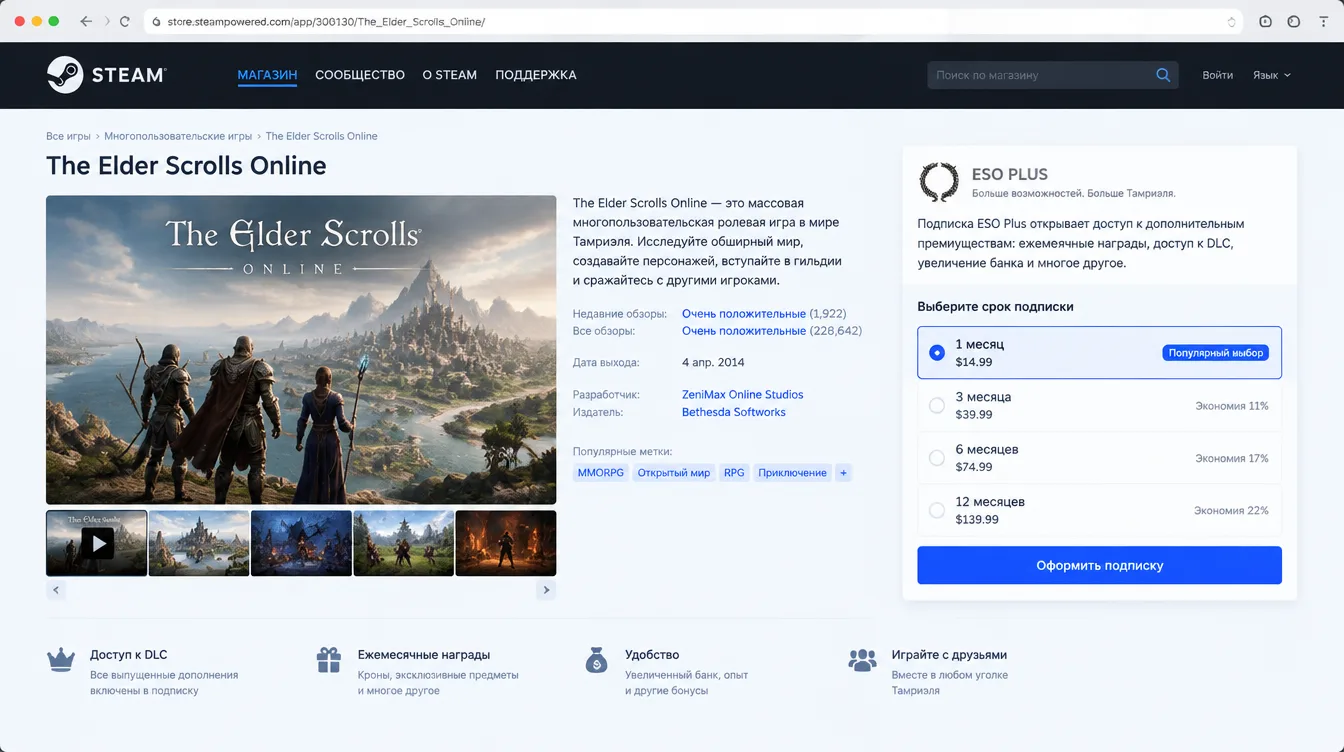Open the ZeniMax Online Studios developer link
Screen dimensions: 1344x752
pyautogui.click(x=742, y=394)
